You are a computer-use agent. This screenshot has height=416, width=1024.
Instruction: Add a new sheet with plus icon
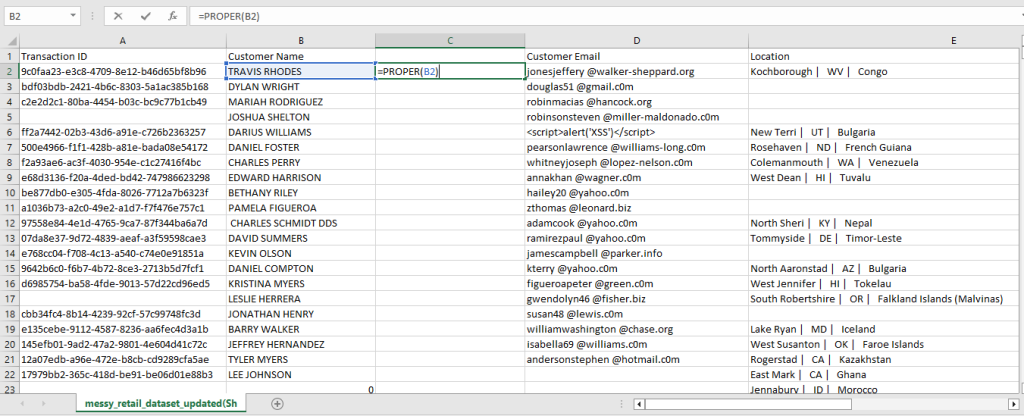coord(277,404)
